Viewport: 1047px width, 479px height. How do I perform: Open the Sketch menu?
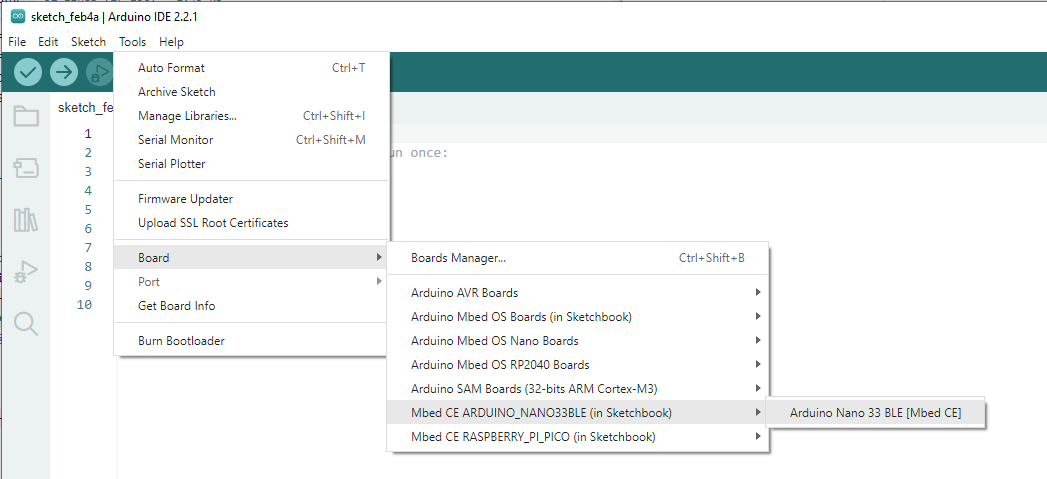[88, 41]
